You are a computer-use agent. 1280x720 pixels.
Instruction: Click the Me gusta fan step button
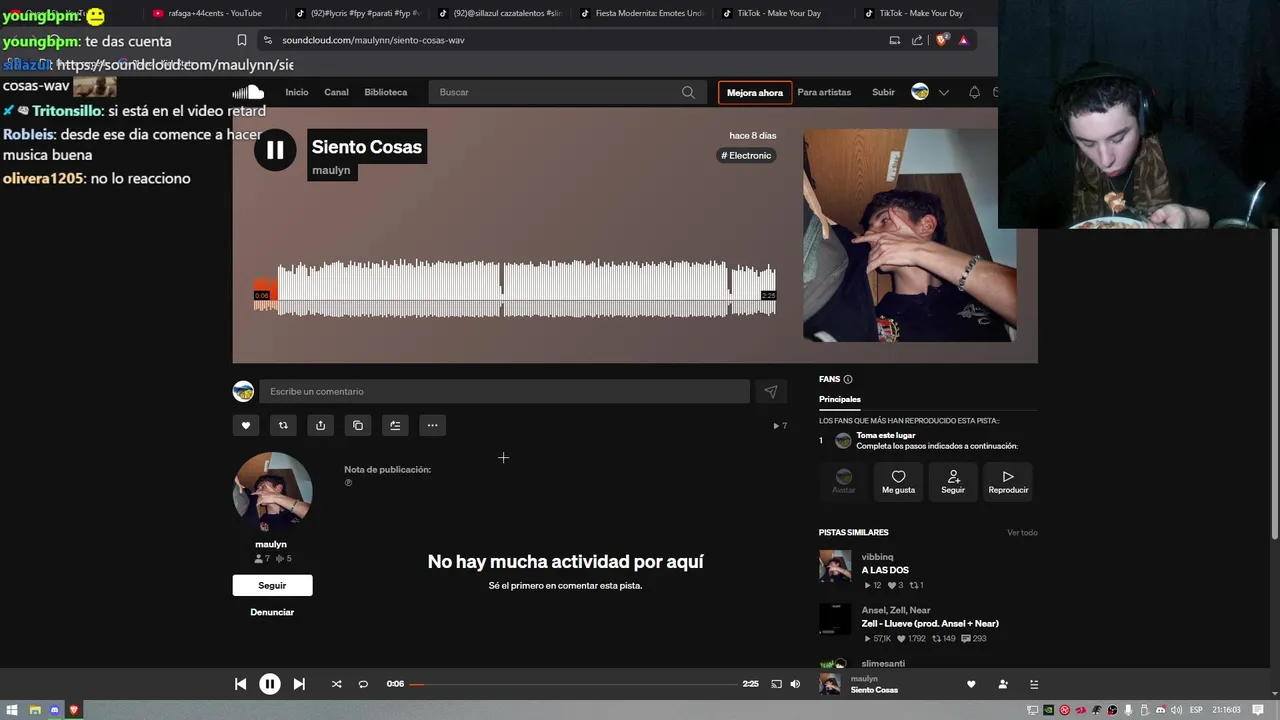[898, 482]
